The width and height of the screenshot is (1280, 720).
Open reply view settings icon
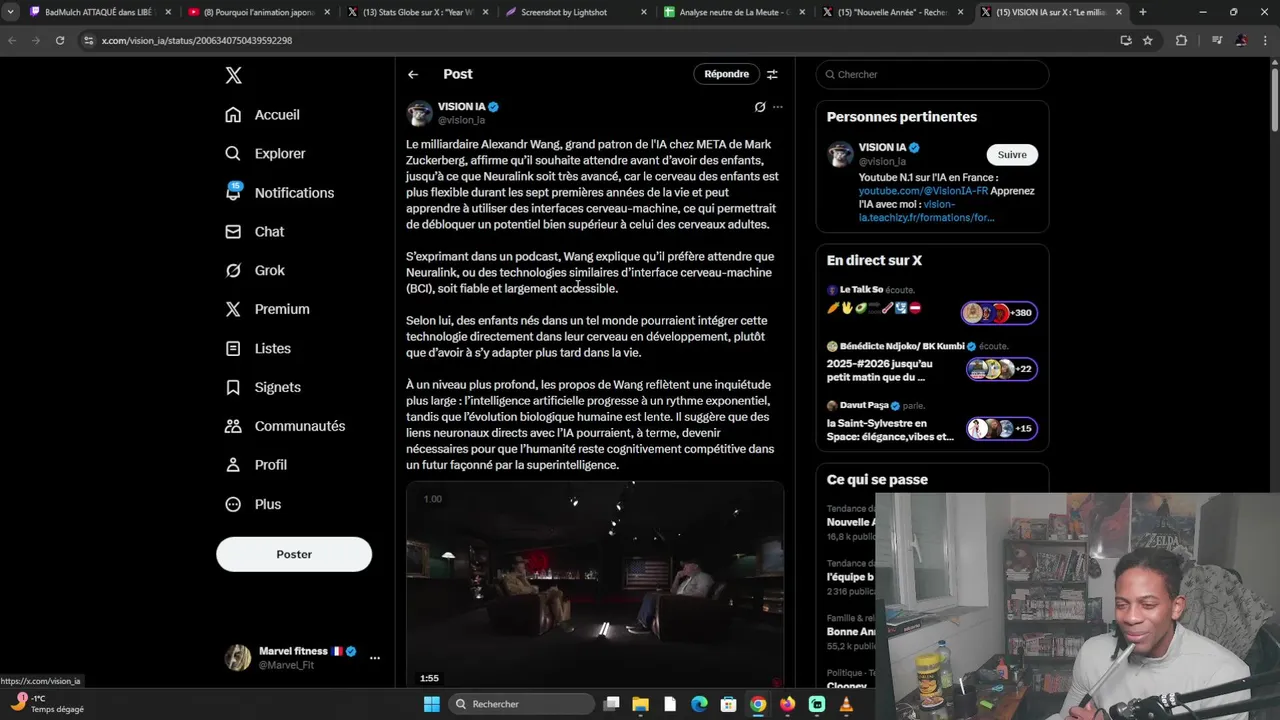772,74
